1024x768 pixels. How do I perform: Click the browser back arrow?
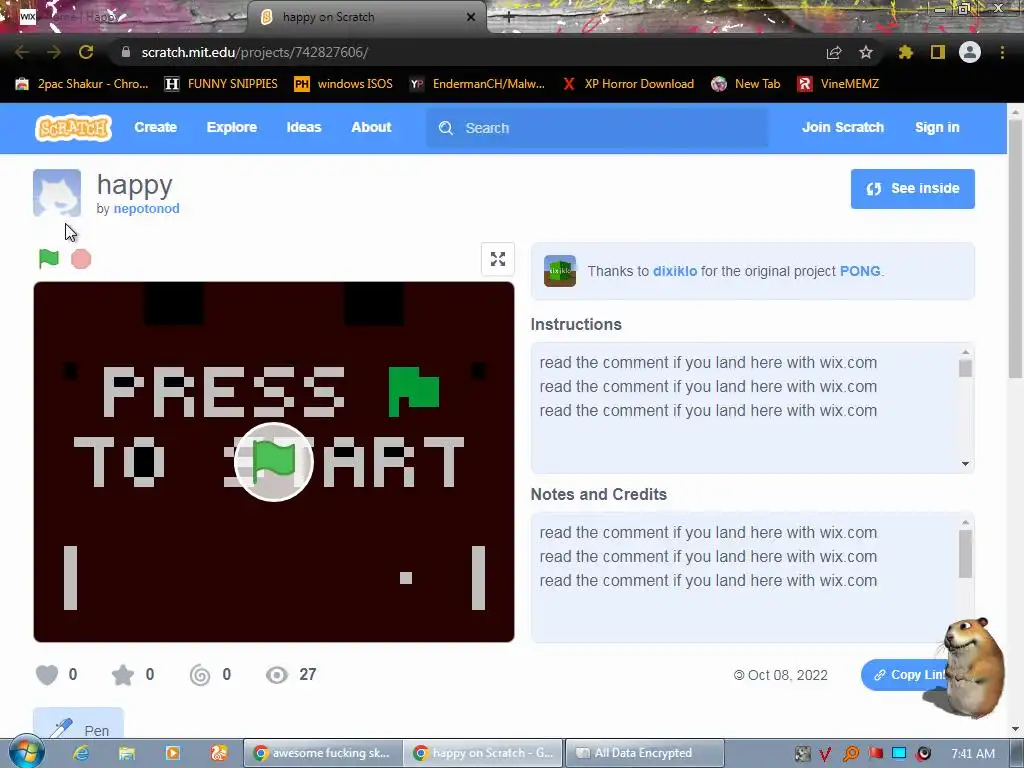[x=22, y=52]
